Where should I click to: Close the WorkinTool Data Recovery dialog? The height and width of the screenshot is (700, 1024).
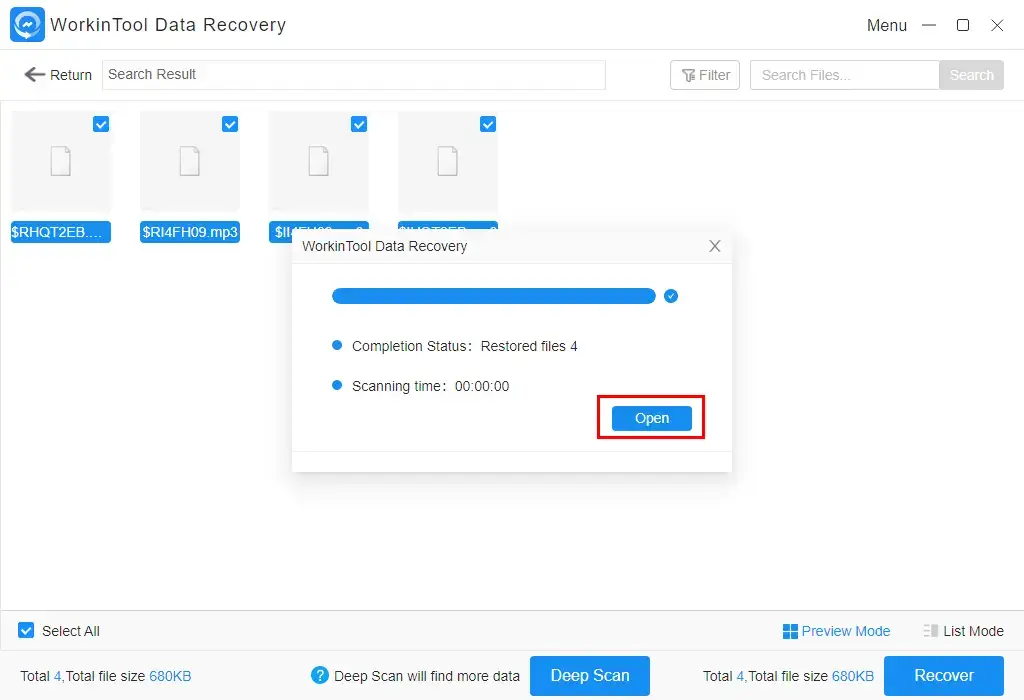coord(714,246)
